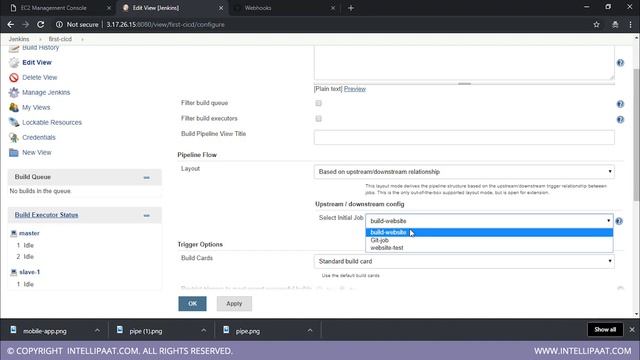Open the Build Cards dropdown

(464, 261)
